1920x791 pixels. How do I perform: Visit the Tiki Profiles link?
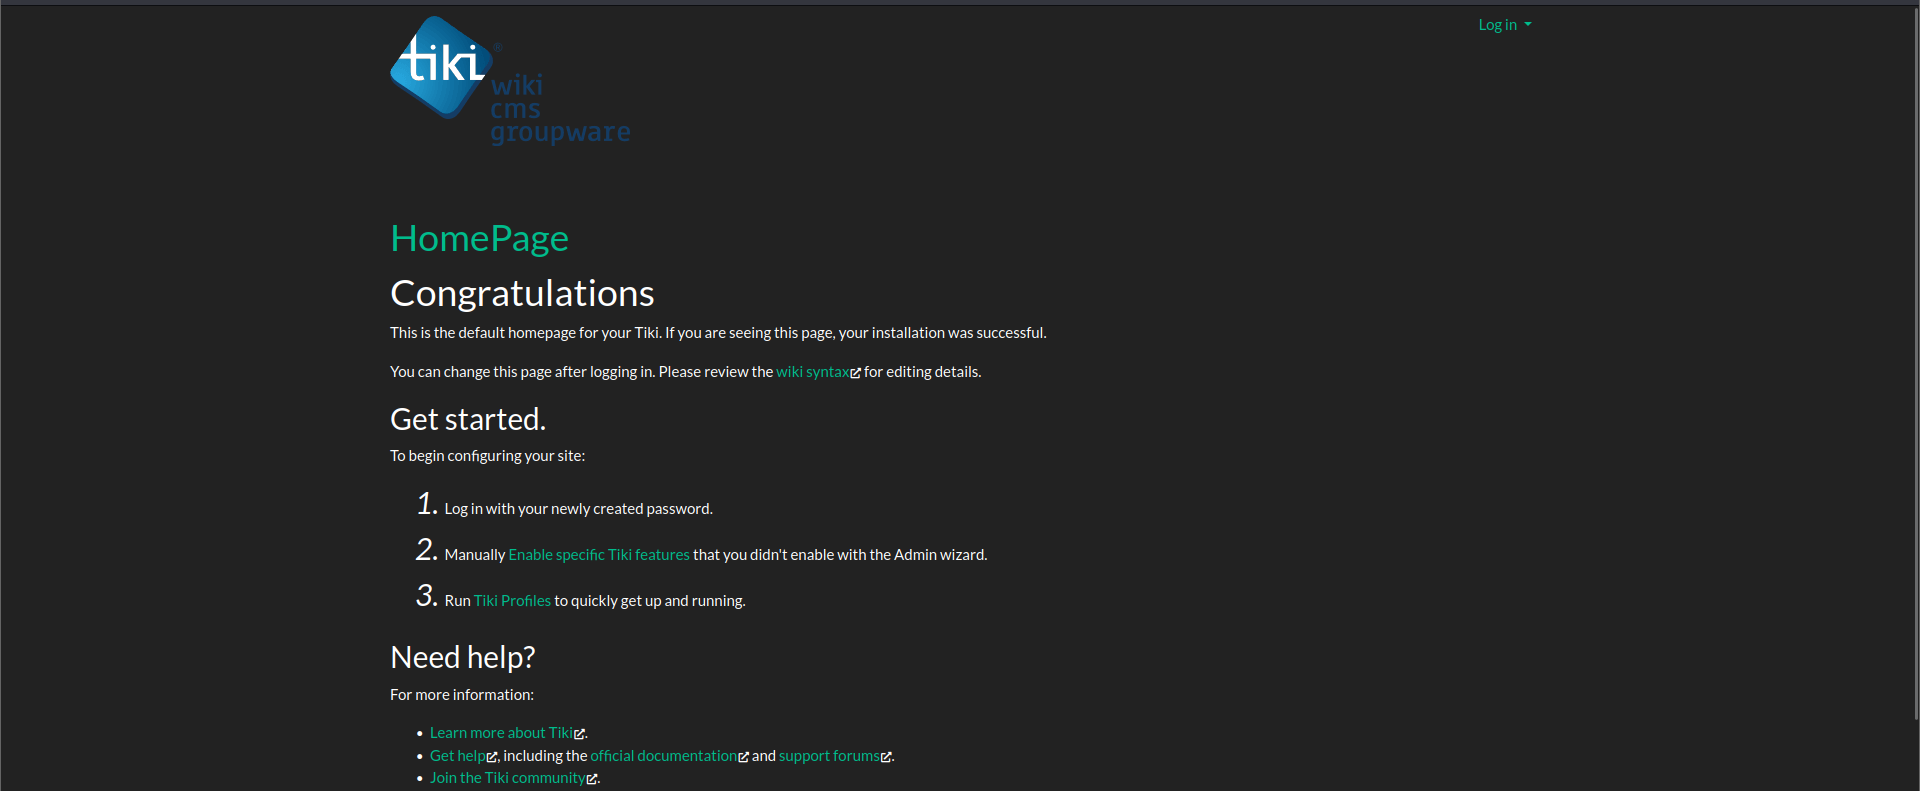(512, 601)
